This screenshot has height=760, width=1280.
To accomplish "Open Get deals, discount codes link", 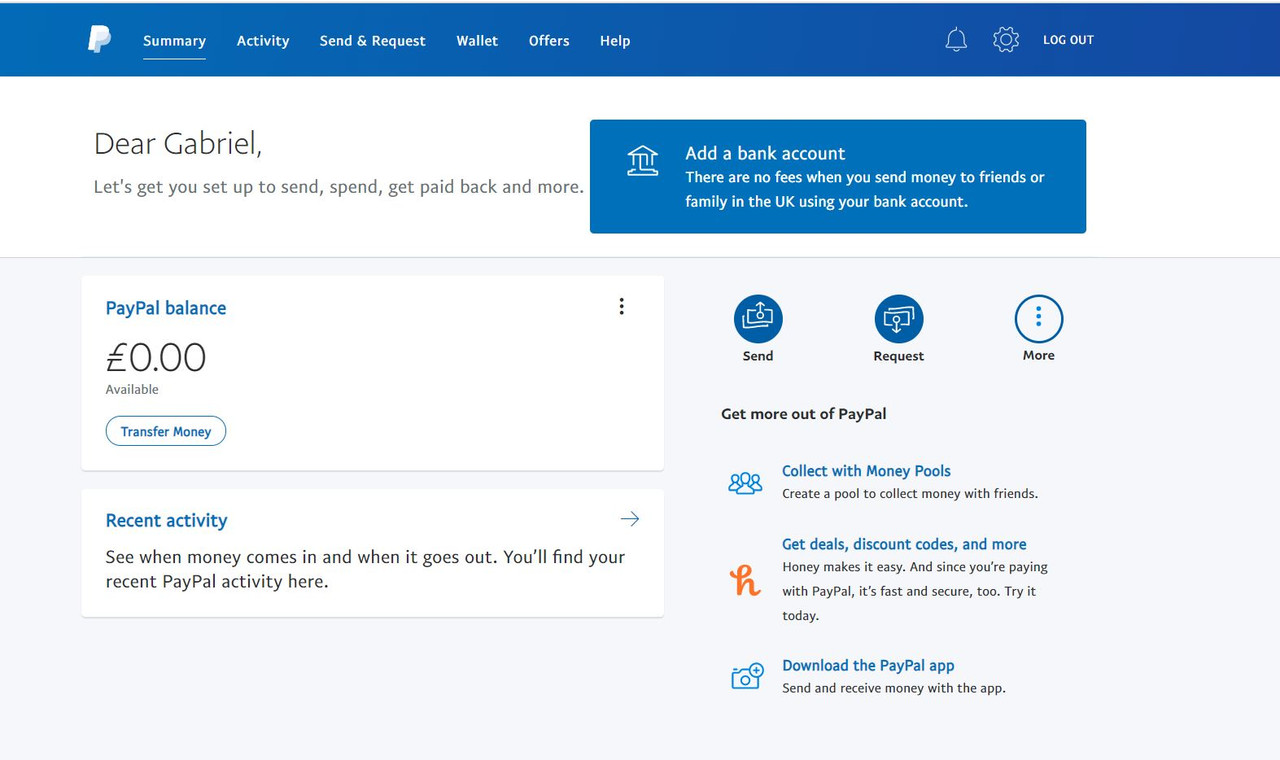I will click(x=904, y=544).
